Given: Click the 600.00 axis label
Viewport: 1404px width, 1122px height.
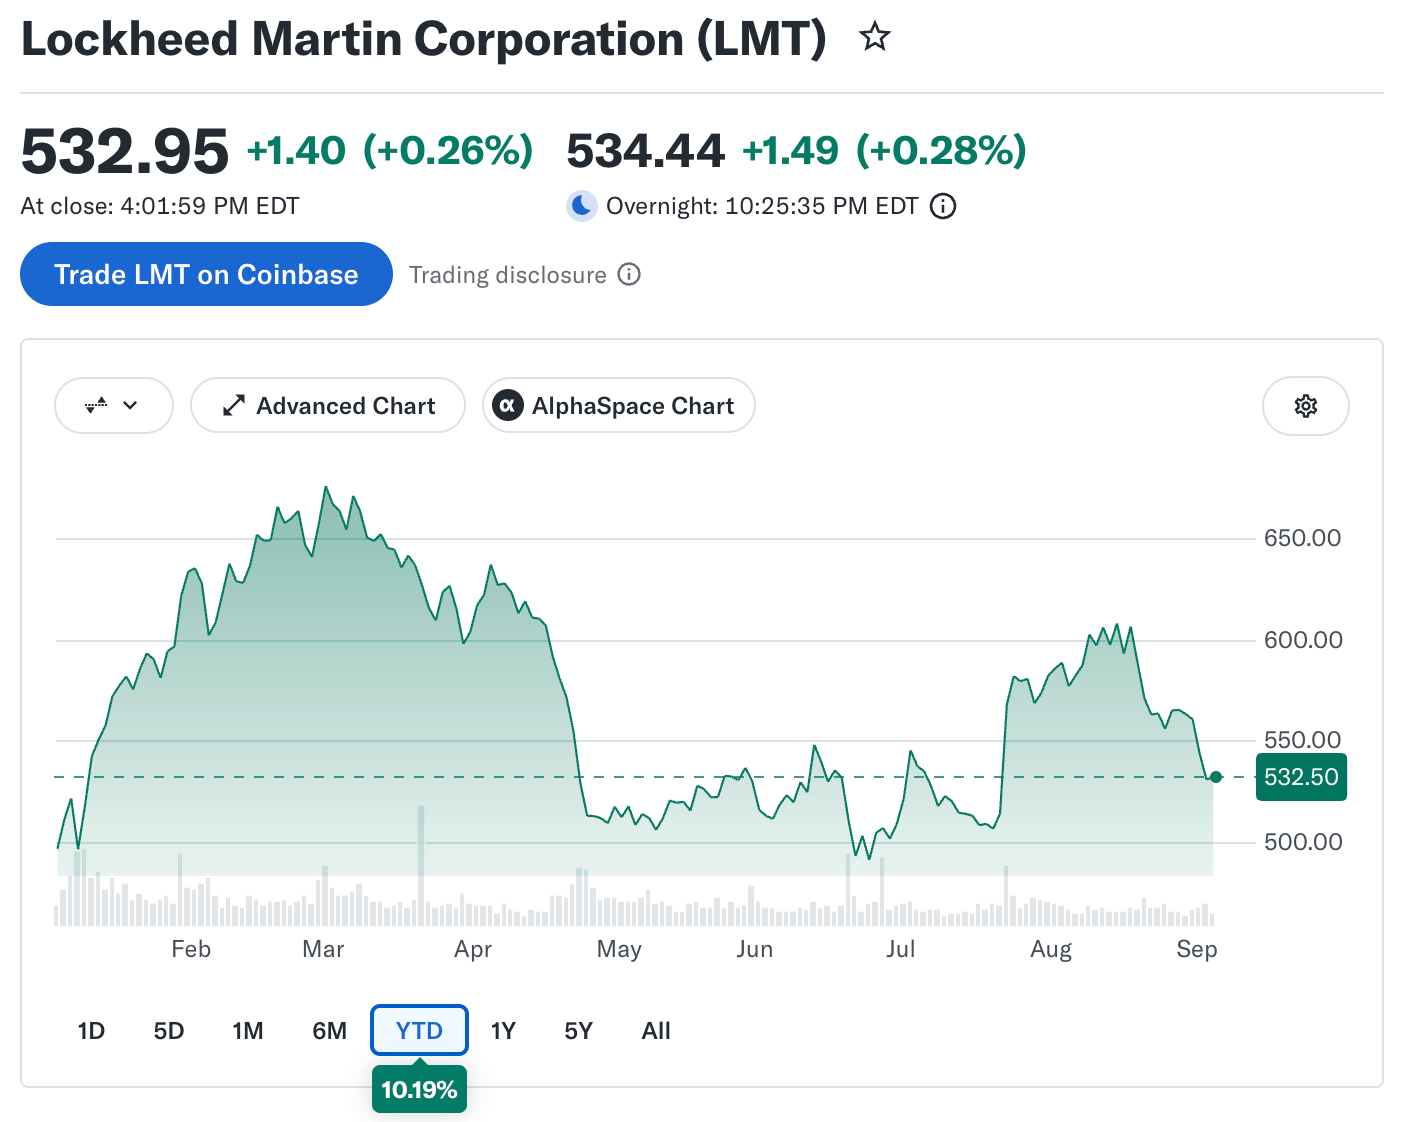Looking at the screenshot, I should (1303, 640).
